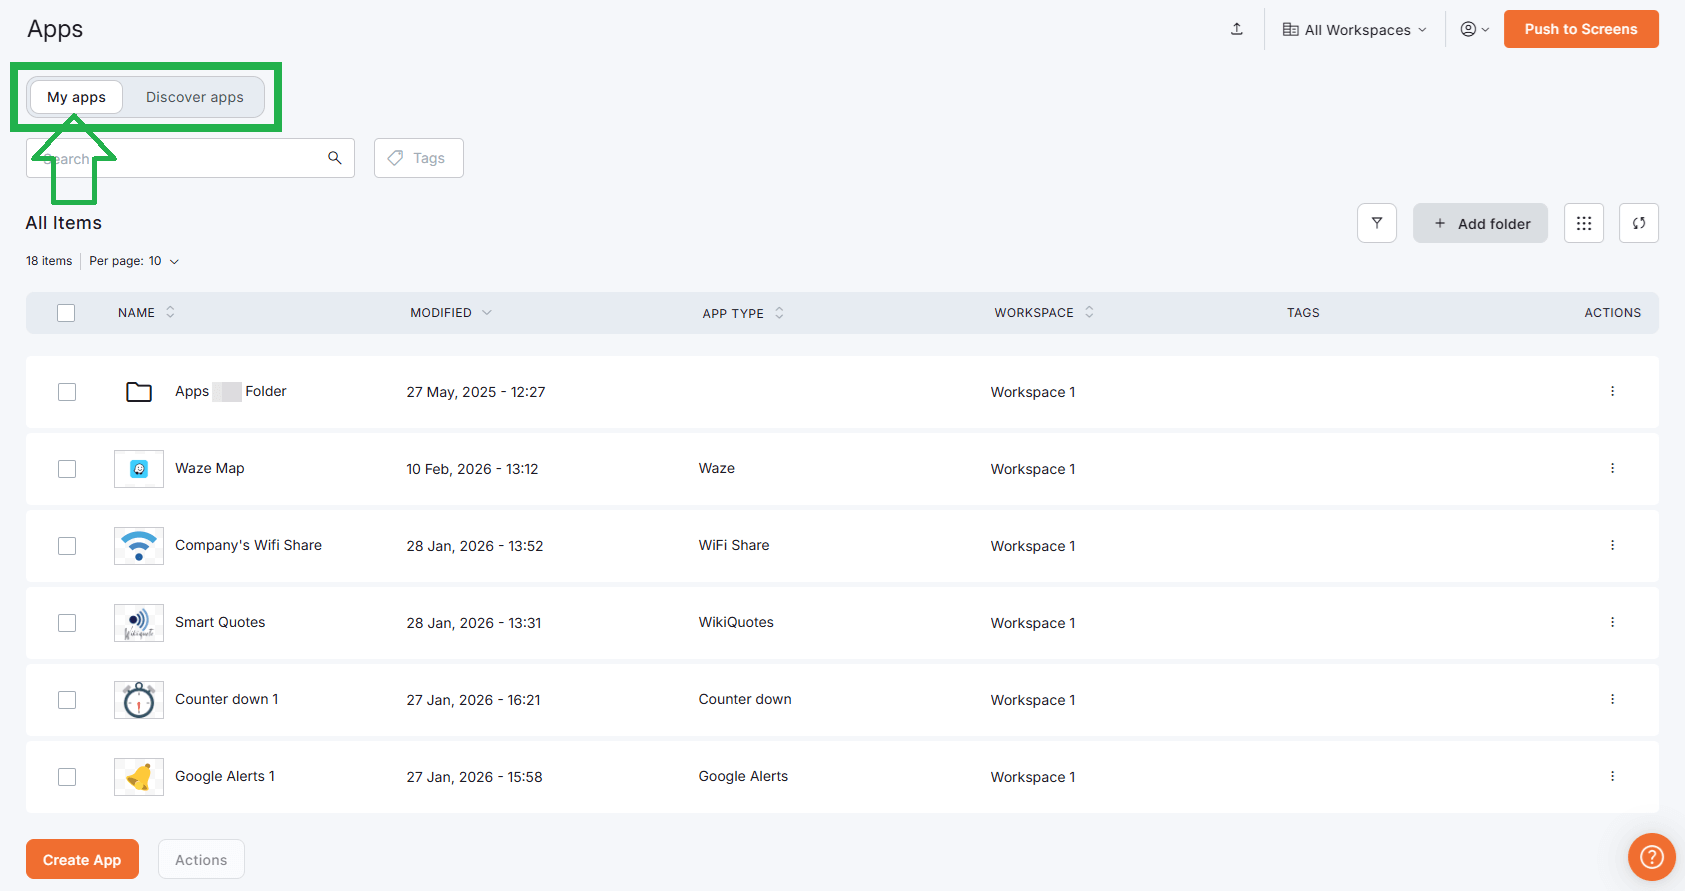Select Company's Wifi Share row checkbox

[x=67, y=546]
